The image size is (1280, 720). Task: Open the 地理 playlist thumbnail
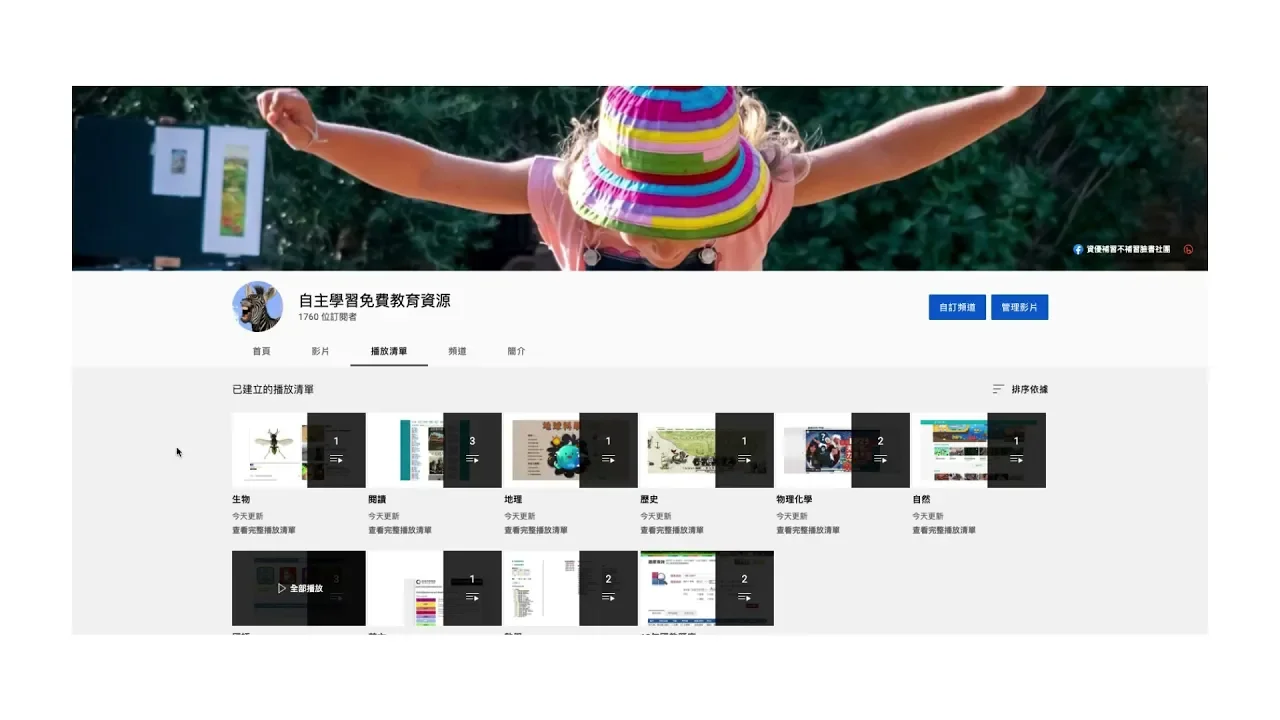tap(541, 450)
